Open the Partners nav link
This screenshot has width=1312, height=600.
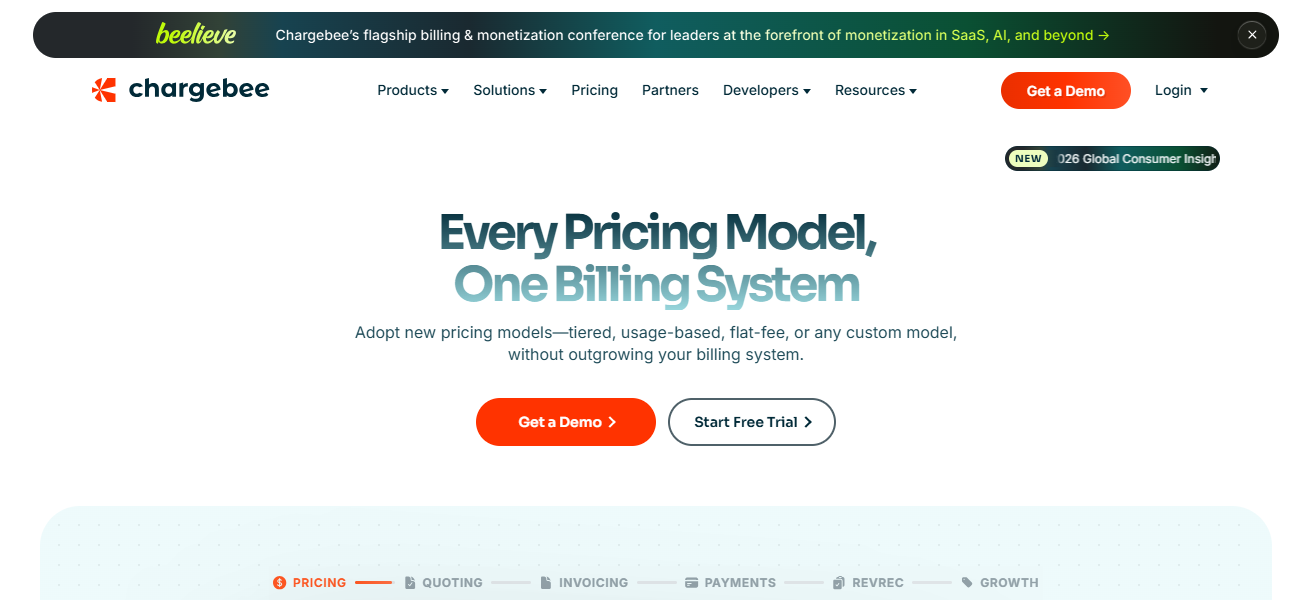(670, 90)
